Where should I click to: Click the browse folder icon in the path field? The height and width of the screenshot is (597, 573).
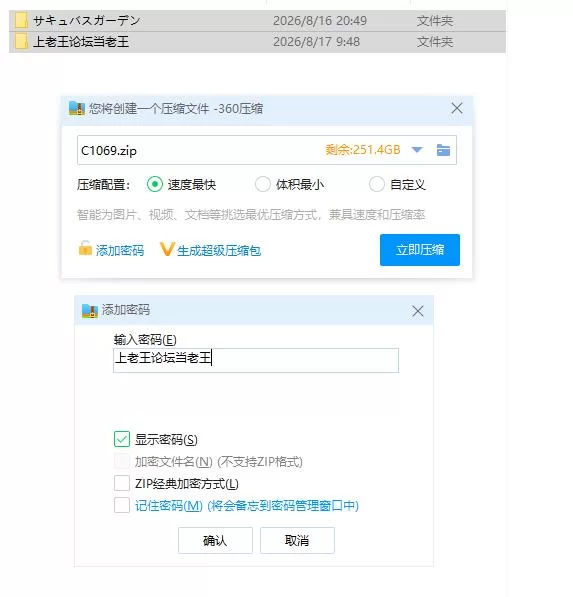coord(443,150)
